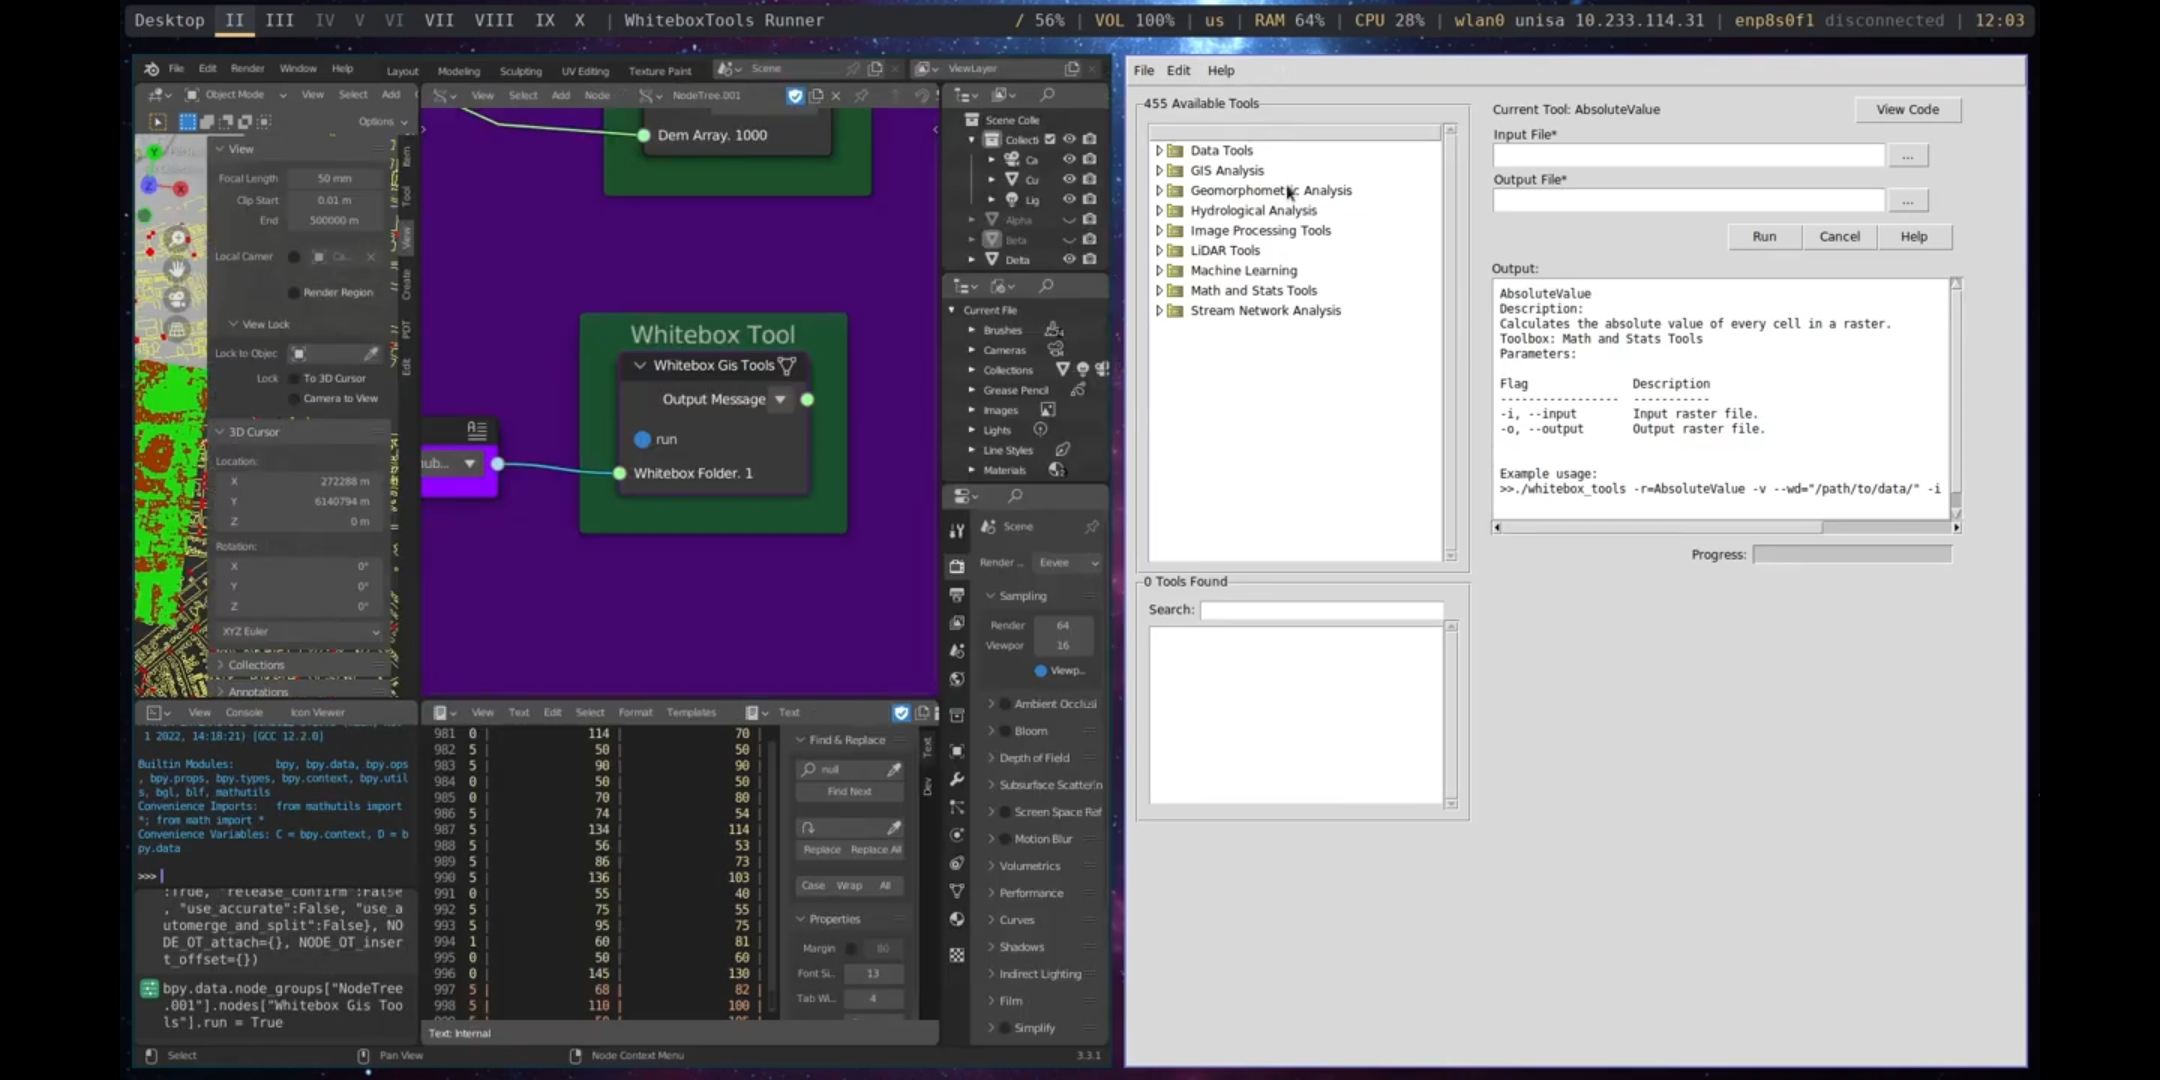Click the Search field under Tools Found
Image resolution: width=2160 pixels, height=1080 pixels.
(1321, 610)
